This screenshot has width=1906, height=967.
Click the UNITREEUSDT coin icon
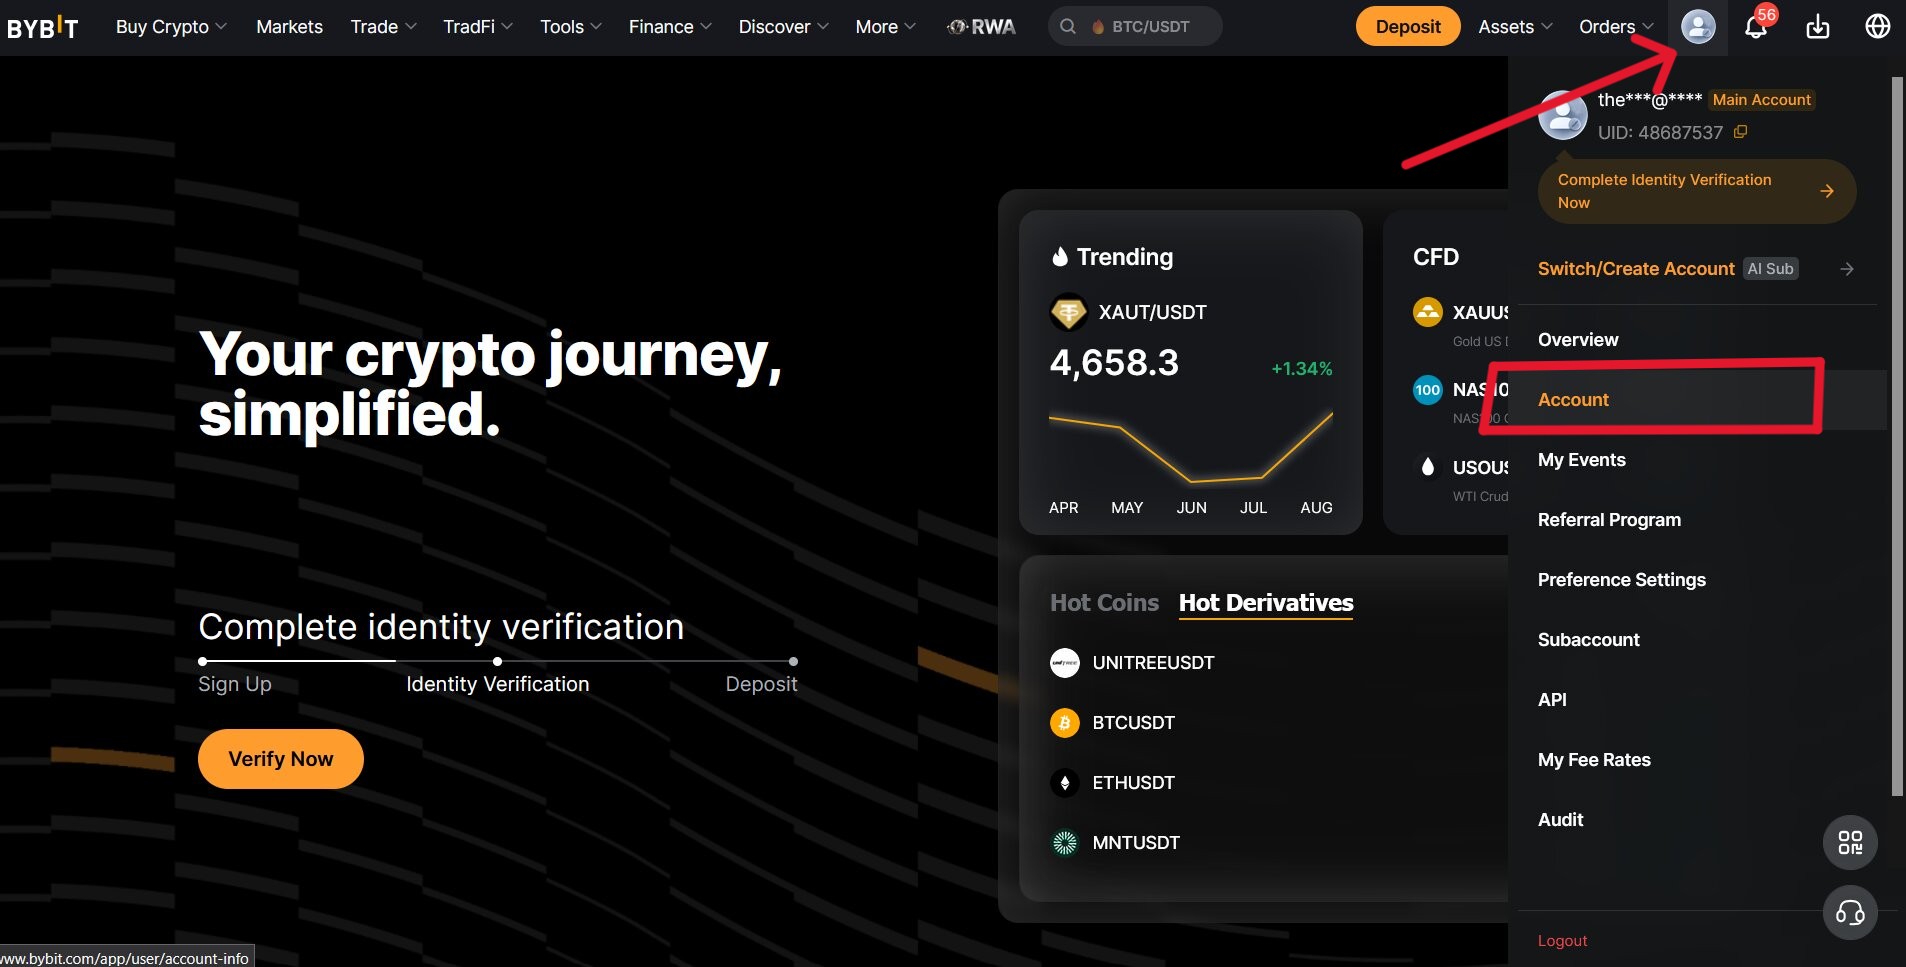1065,663
